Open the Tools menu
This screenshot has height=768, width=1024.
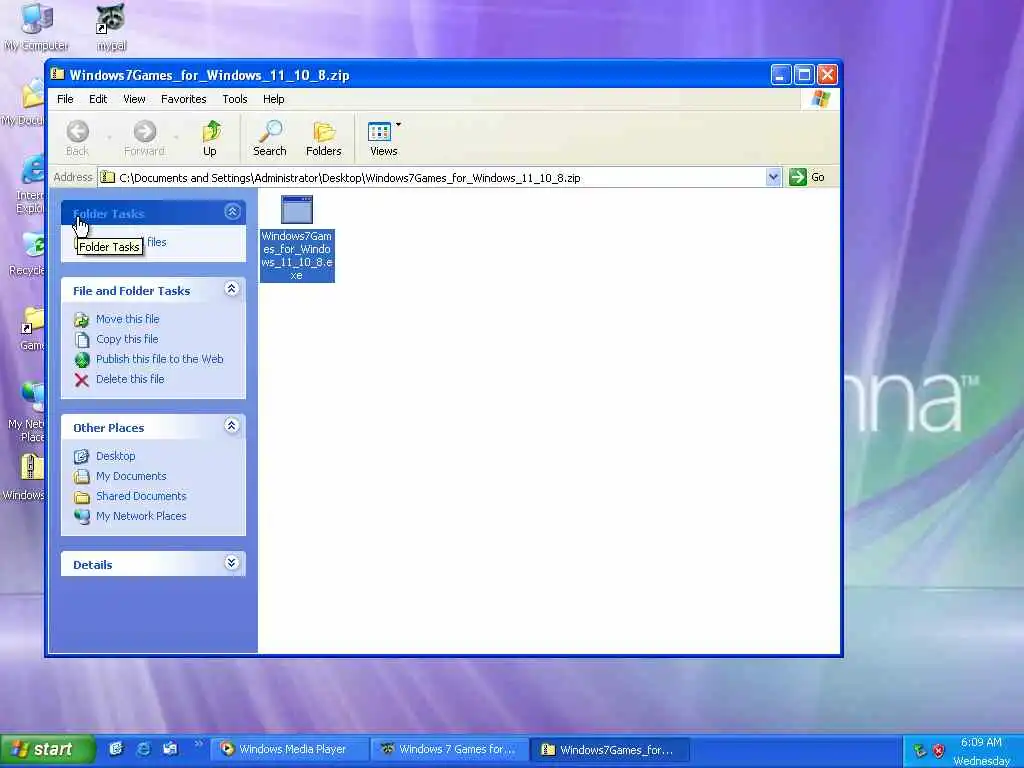[234, 99]
